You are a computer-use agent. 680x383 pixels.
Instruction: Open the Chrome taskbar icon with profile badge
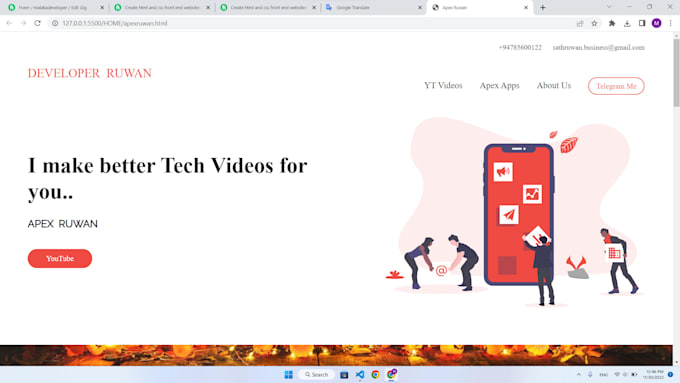(x=391, y=374)
